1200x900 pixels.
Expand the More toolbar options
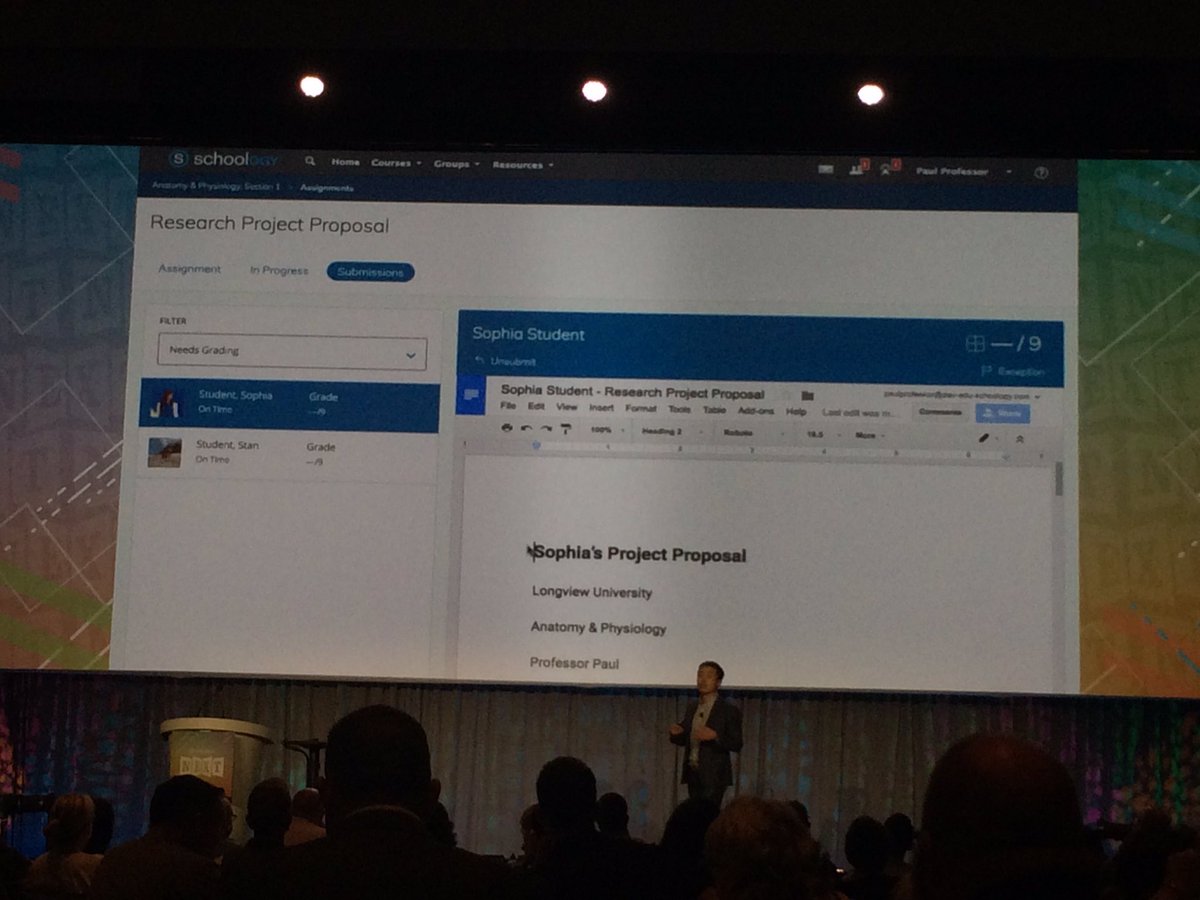coord(870,435)
